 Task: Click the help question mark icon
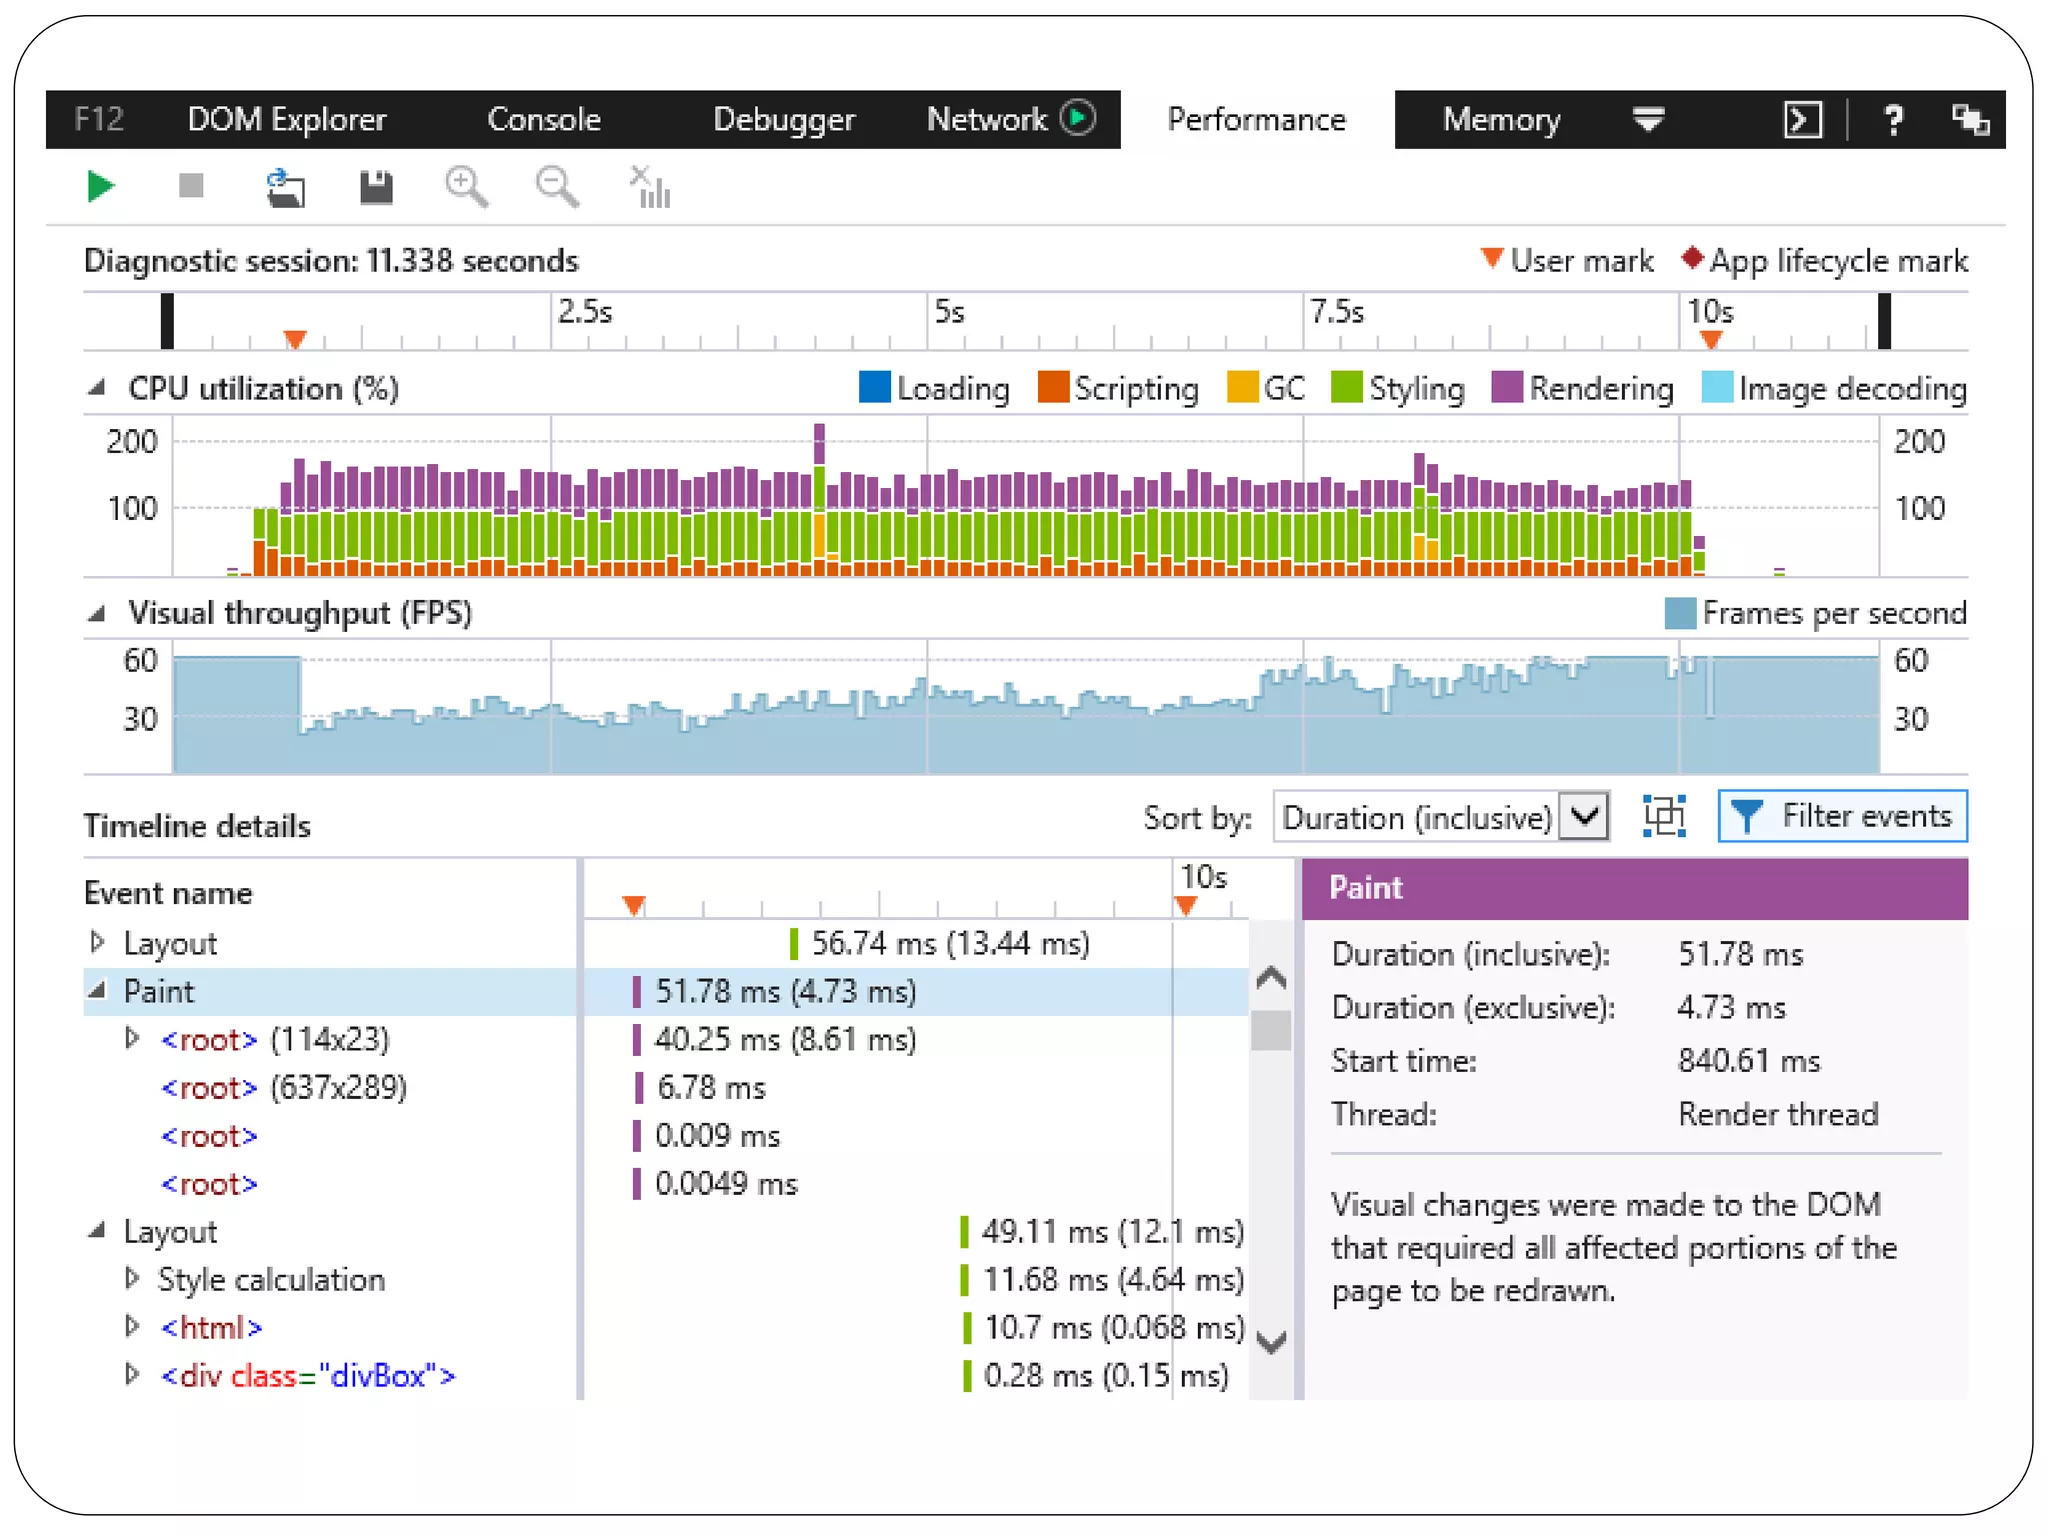point(1892,120)
